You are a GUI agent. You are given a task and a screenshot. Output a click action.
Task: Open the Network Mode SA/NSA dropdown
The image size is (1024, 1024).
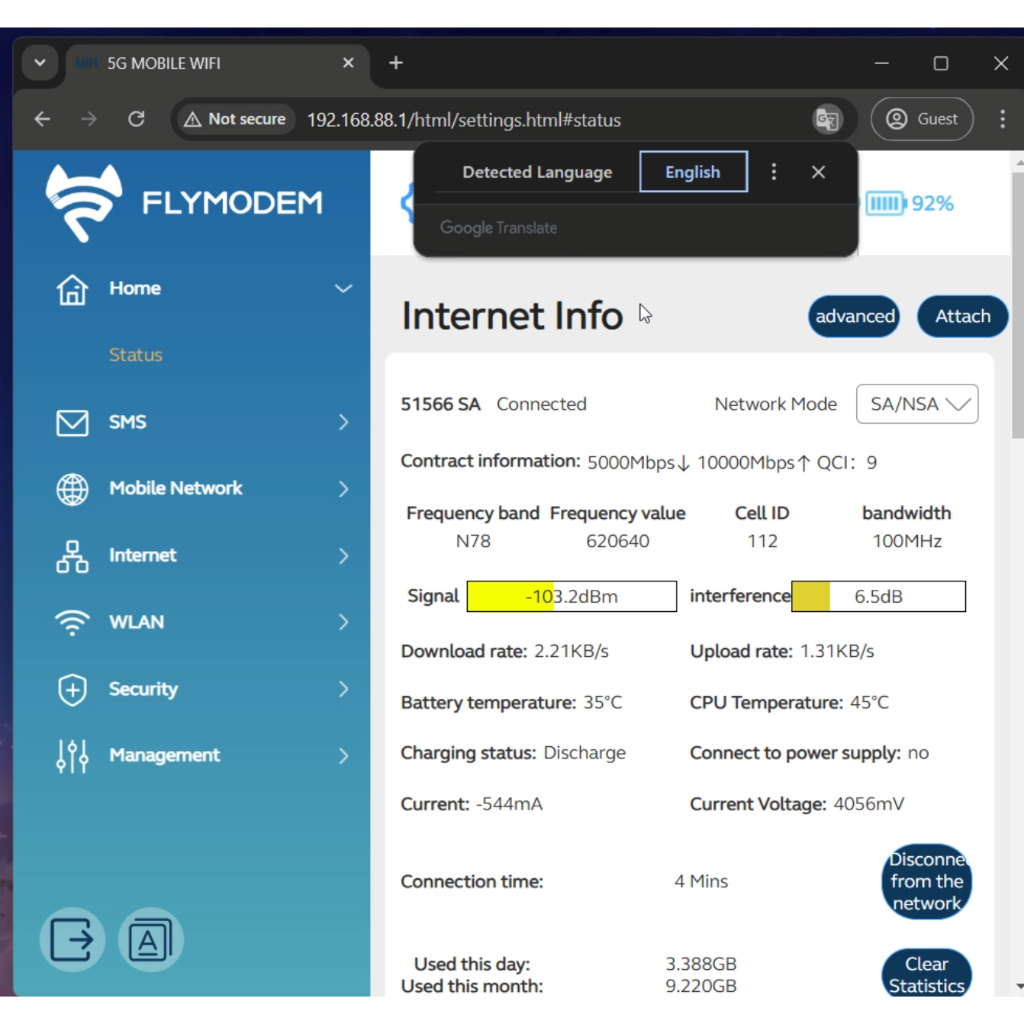(x=917, y=404)
